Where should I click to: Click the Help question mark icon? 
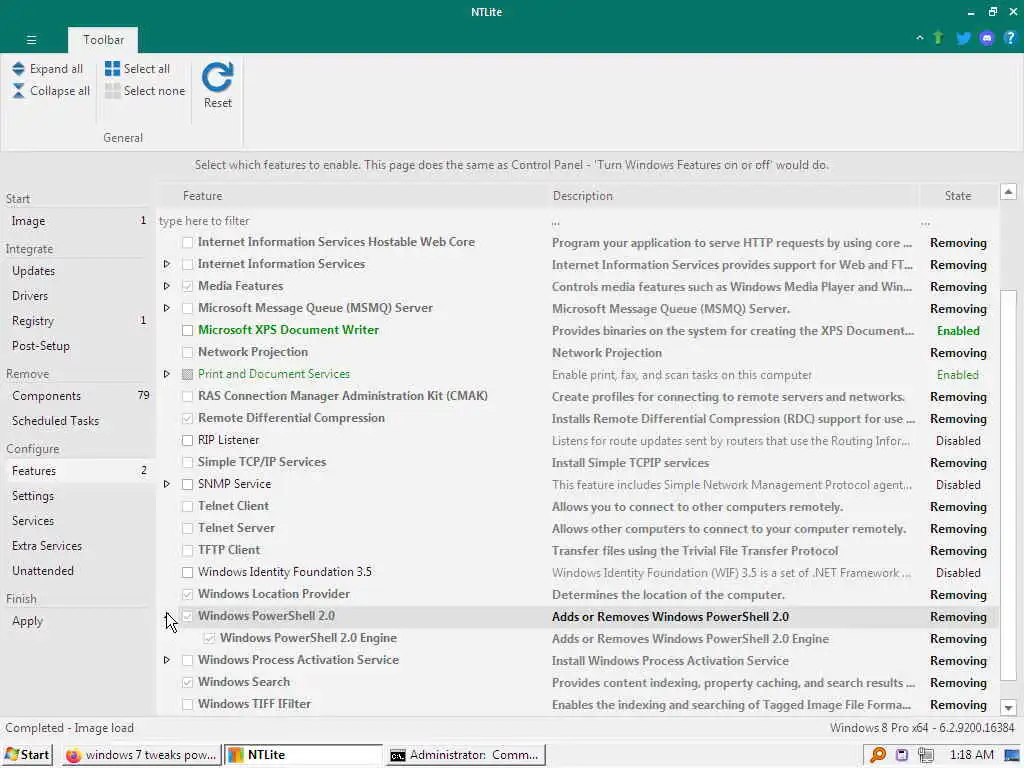[x=1010, y=38]
